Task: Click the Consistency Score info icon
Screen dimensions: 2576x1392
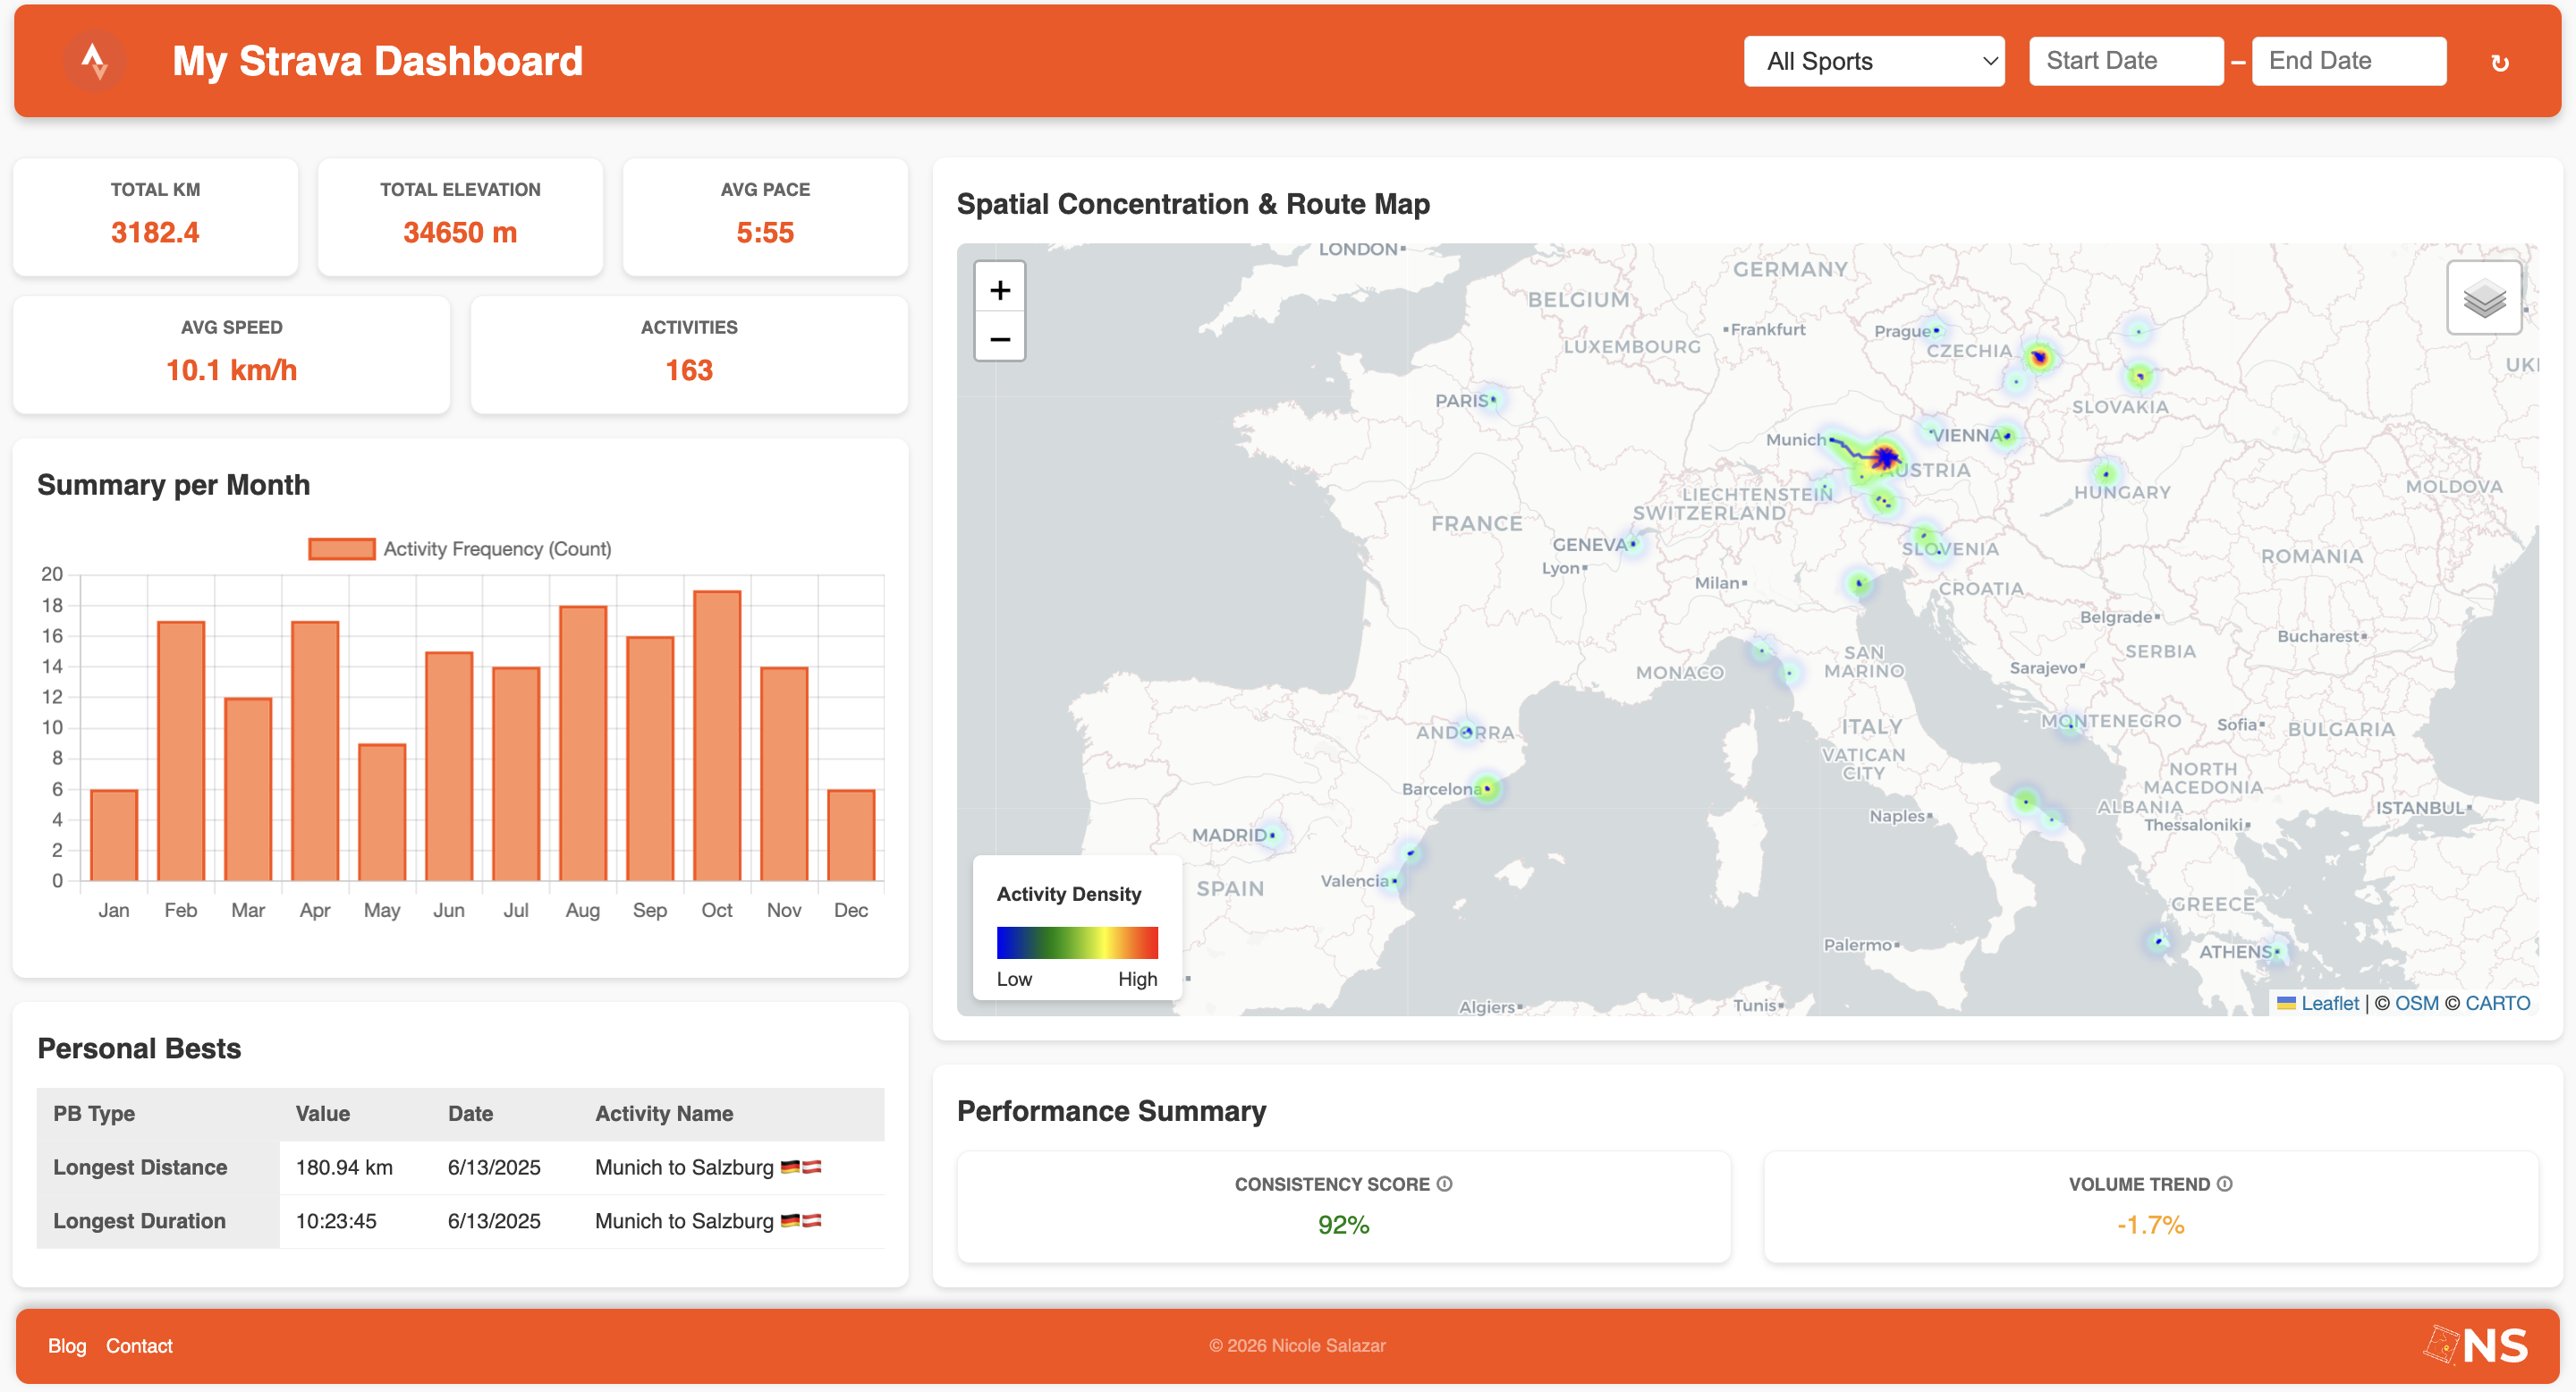Action: [1445, 1183]
